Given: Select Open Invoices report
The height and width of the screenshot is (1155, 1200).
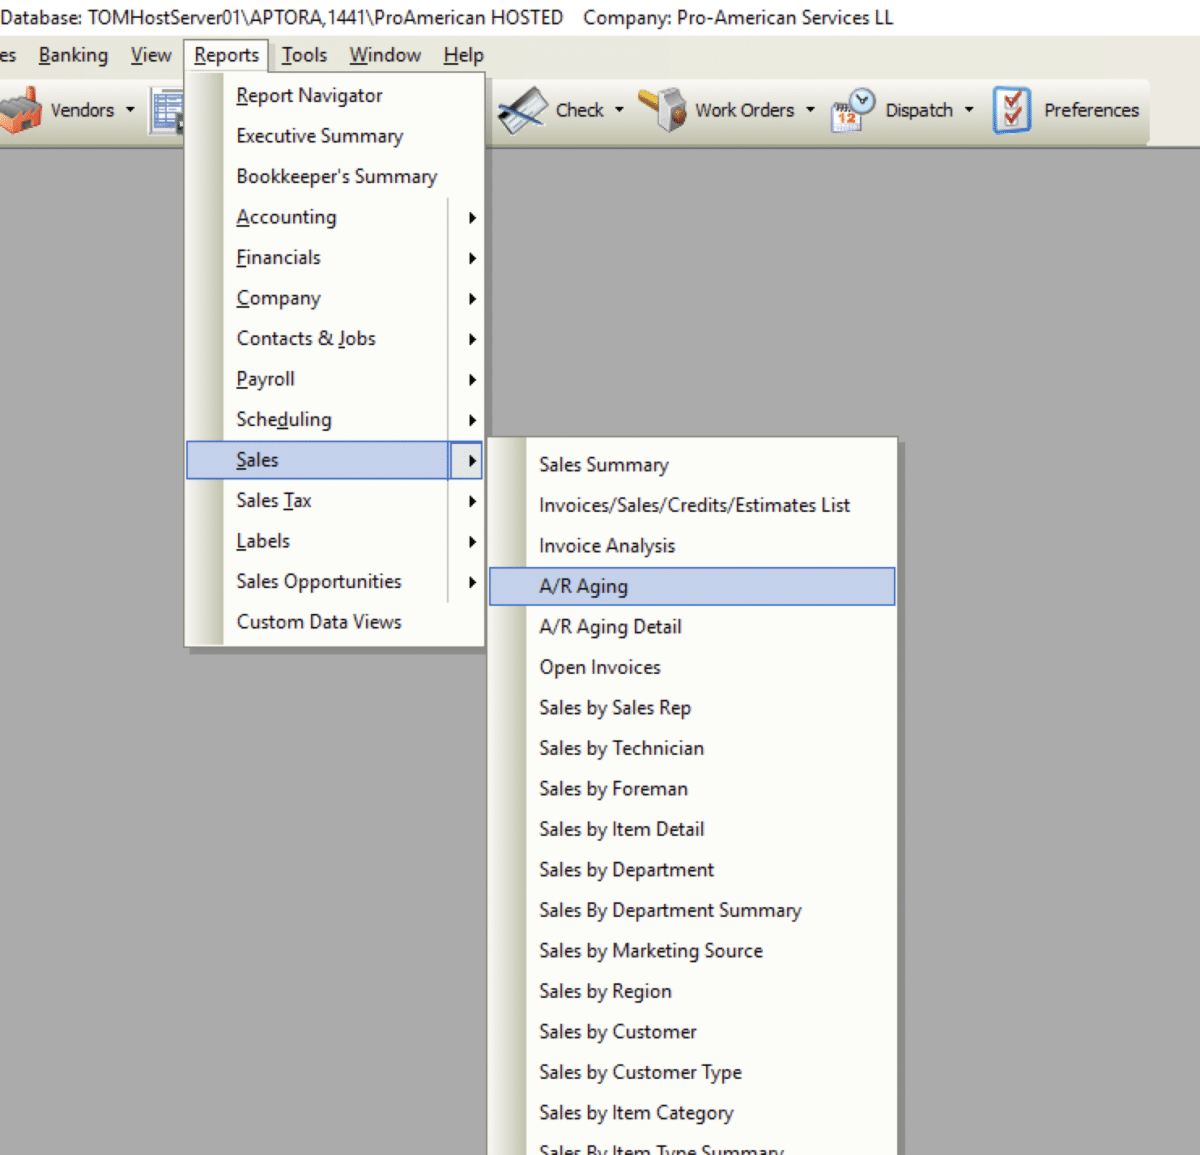Looking at the screenshot, I should tap(600, 667).
